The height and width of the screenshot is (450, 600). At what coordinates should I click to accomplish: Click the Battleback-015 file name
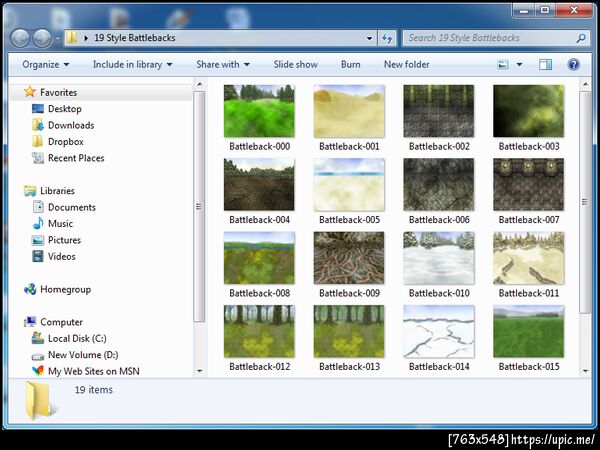tap(529, 367)
